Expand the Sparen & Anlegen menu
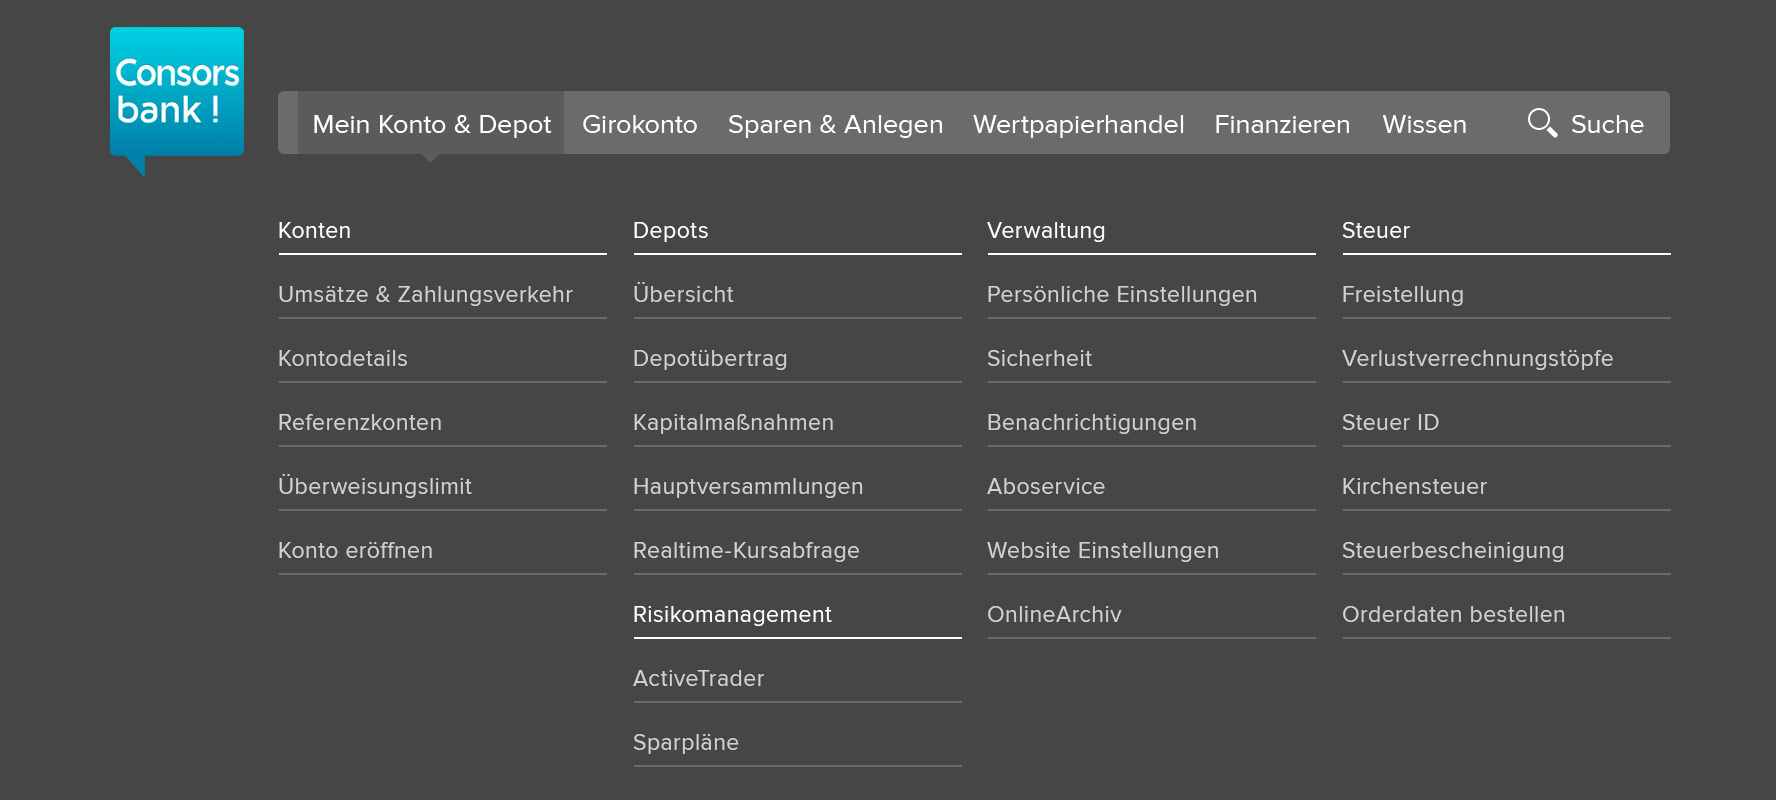Image resolution: width=1776 pixels, height=800 pixels. click(x=835, y=124)
